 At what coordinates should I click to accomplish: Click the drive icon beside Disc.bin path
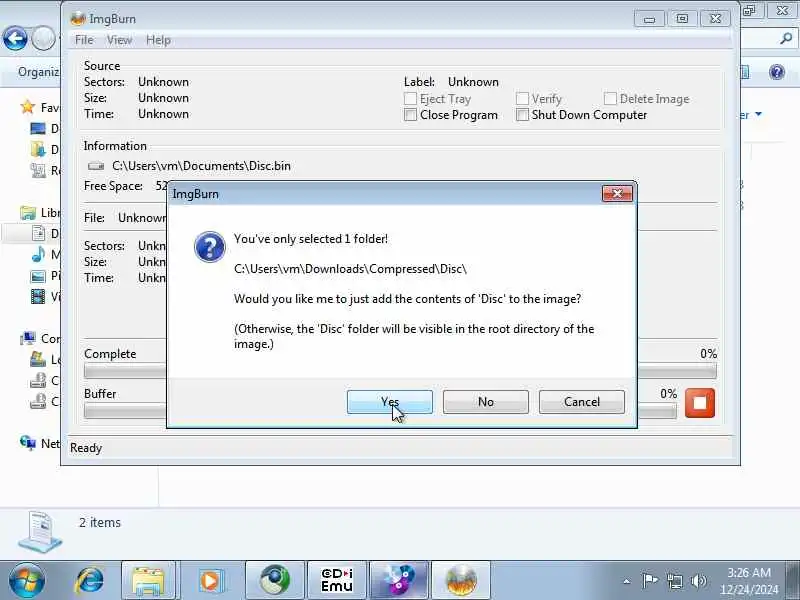coord(96,166)
